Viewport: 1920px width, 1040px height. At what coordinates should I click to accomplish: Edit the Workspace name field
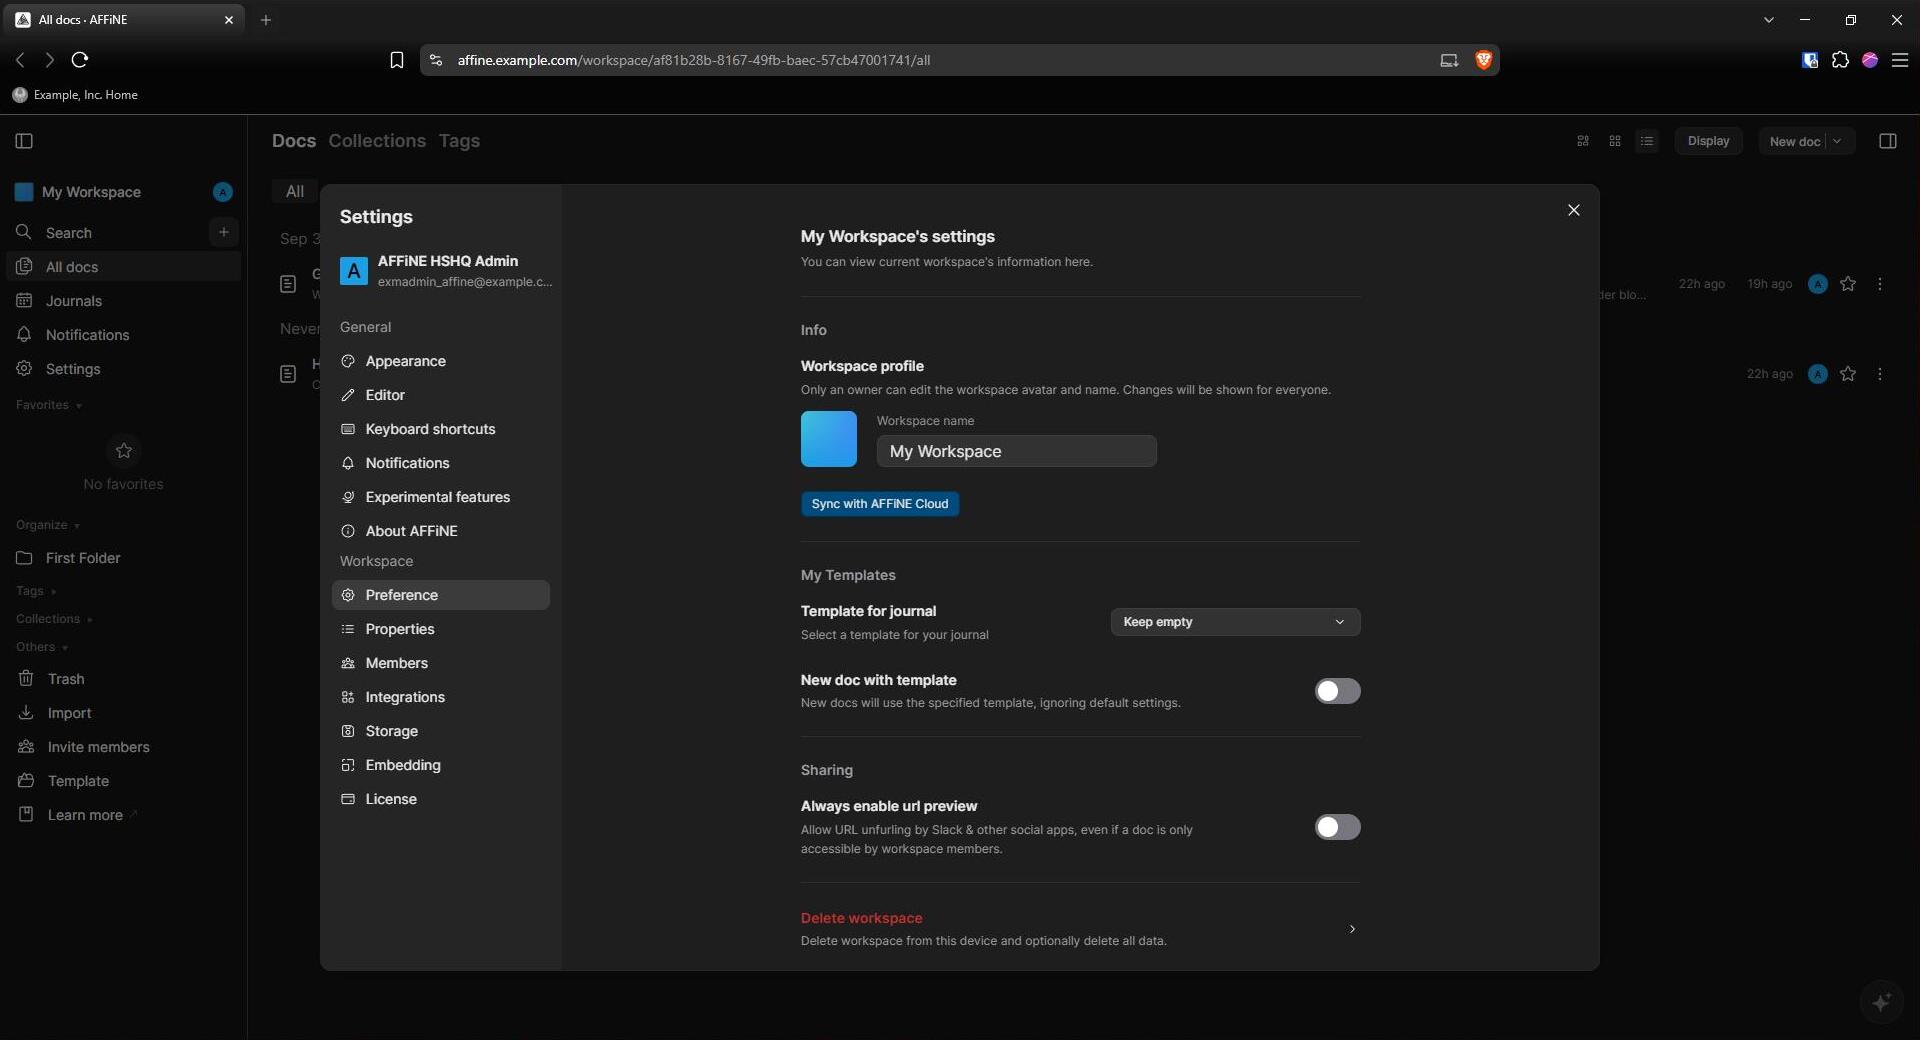[x=1017, y=451]
